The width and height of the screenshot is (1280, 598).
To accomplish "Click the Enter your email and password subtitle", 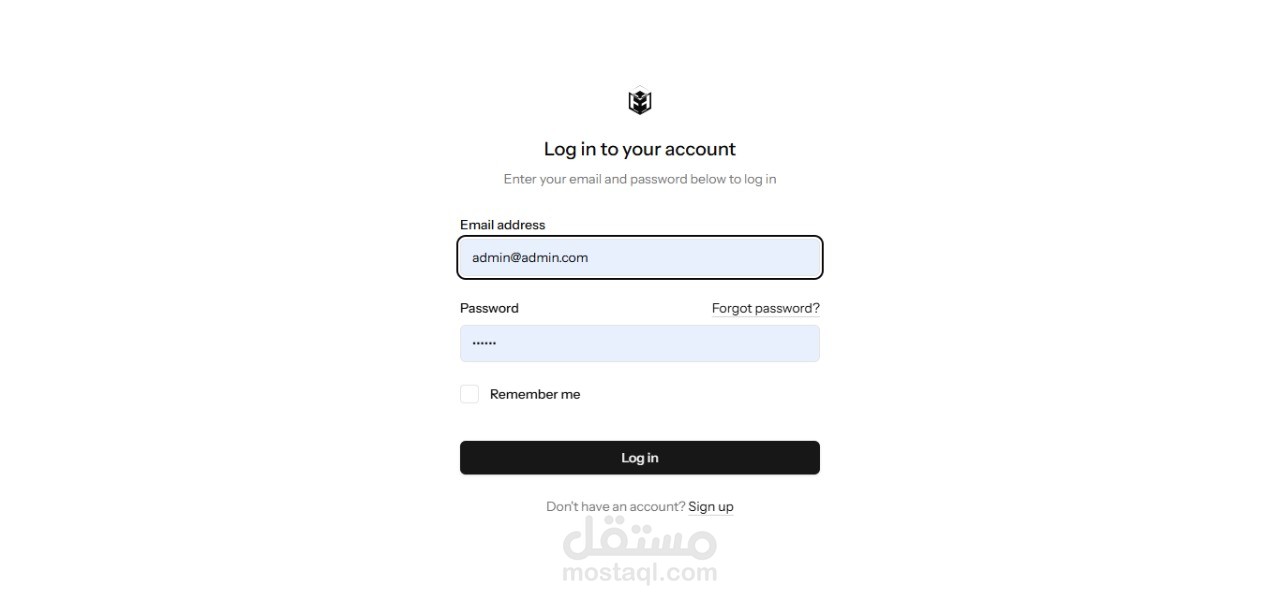I will [640, 179].
